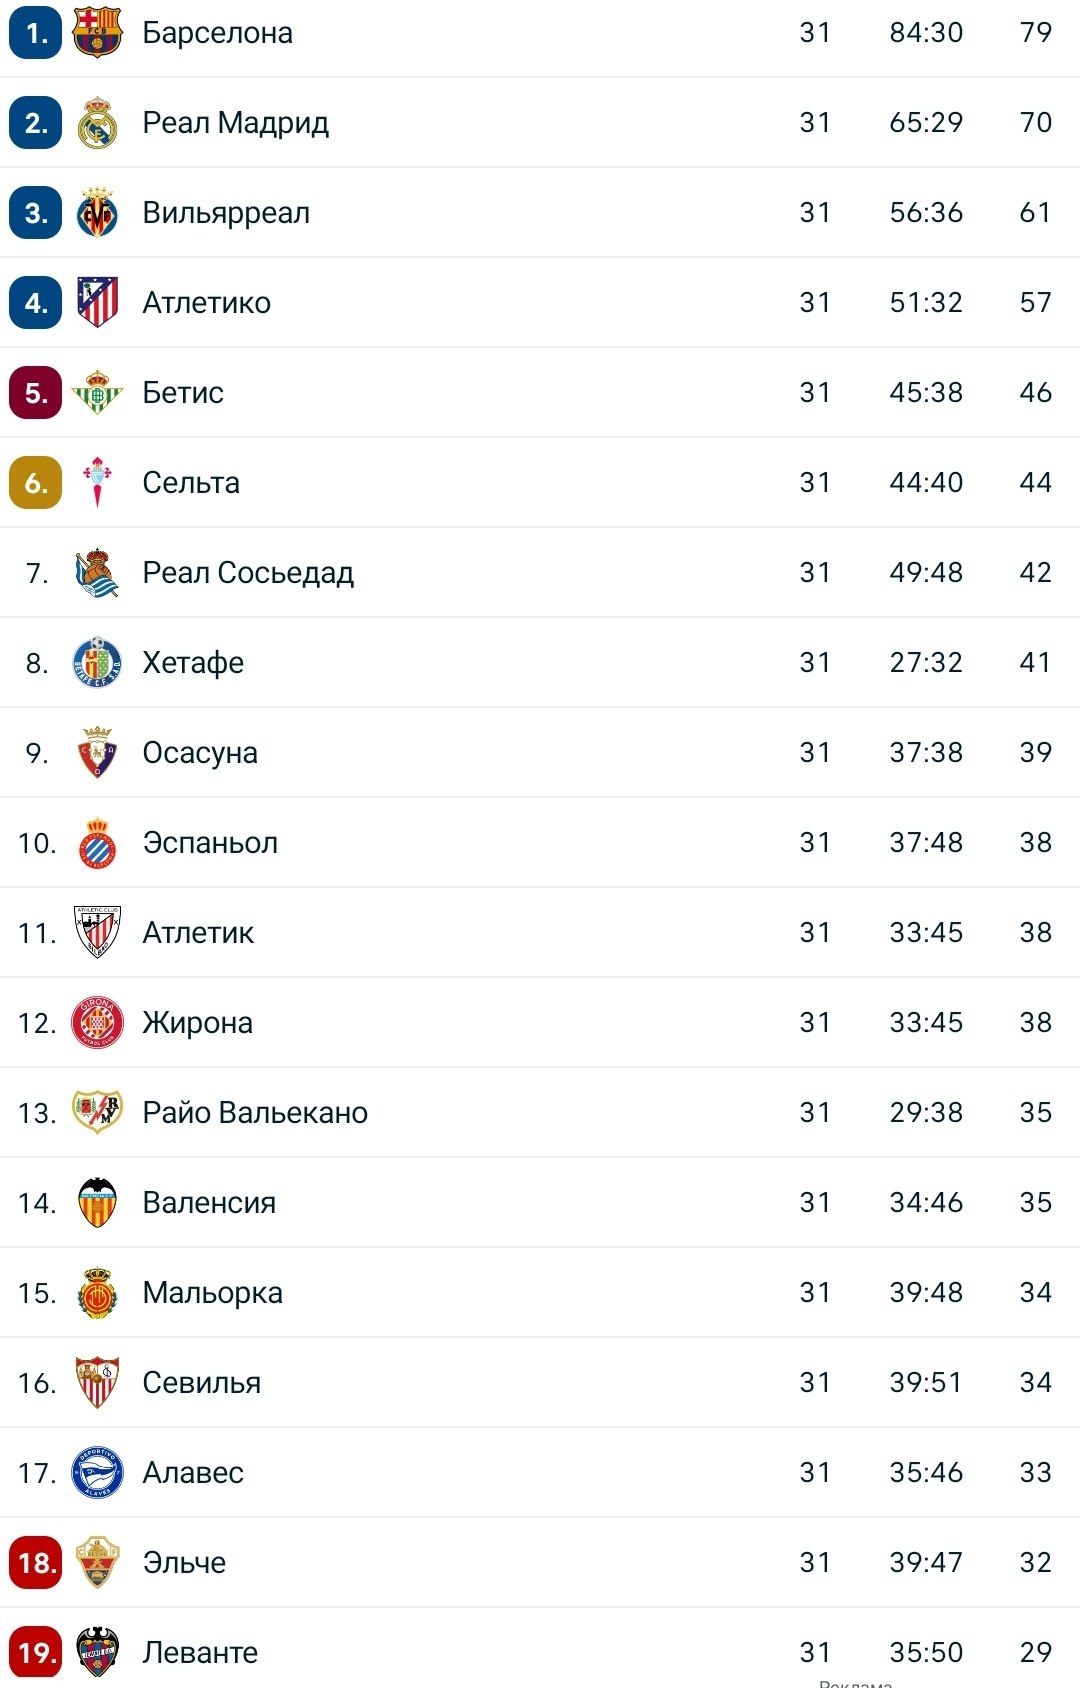
Task: Tap the Betis green crest
Action: (x=97, y=392)
